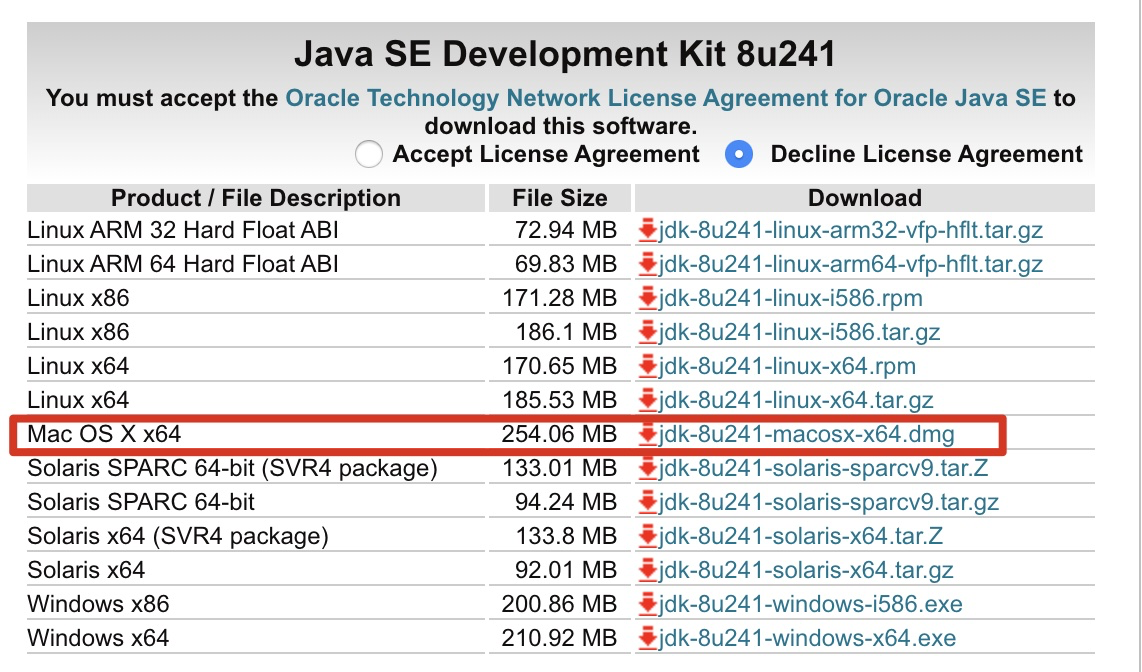
Task: Click the 133.01 MB file size cell
Action: tap(559, 468)
